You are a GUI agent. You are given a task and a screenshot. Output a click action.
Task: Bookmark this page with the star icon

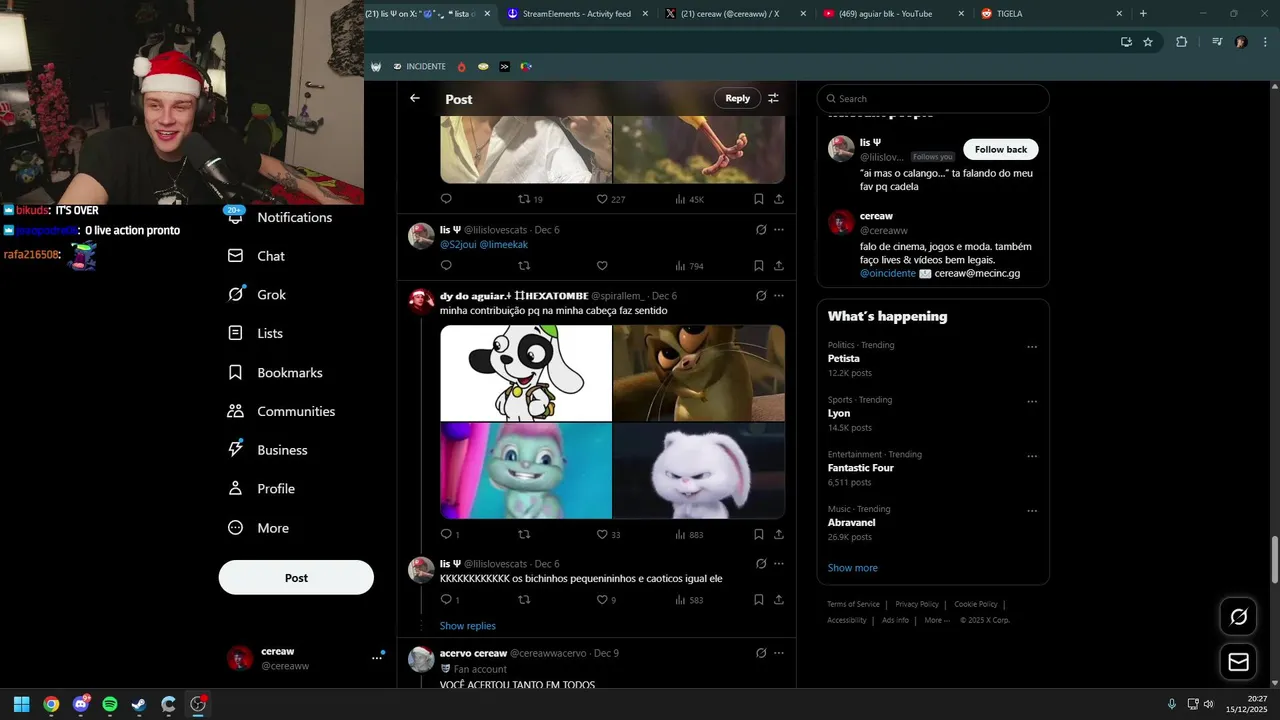(x=1148, y=42)
